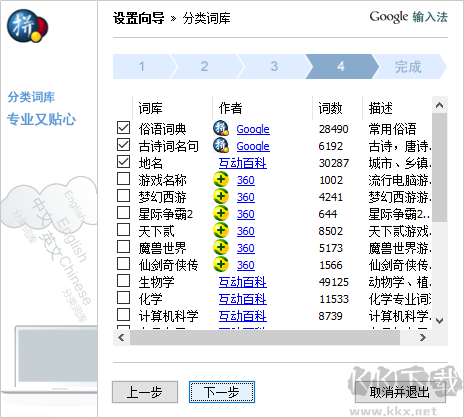Image resolution: width=464 pixels, height=418 pixels.
Task: Open 360 link in 天下贰 row
Action: click(x=246, y=231)
